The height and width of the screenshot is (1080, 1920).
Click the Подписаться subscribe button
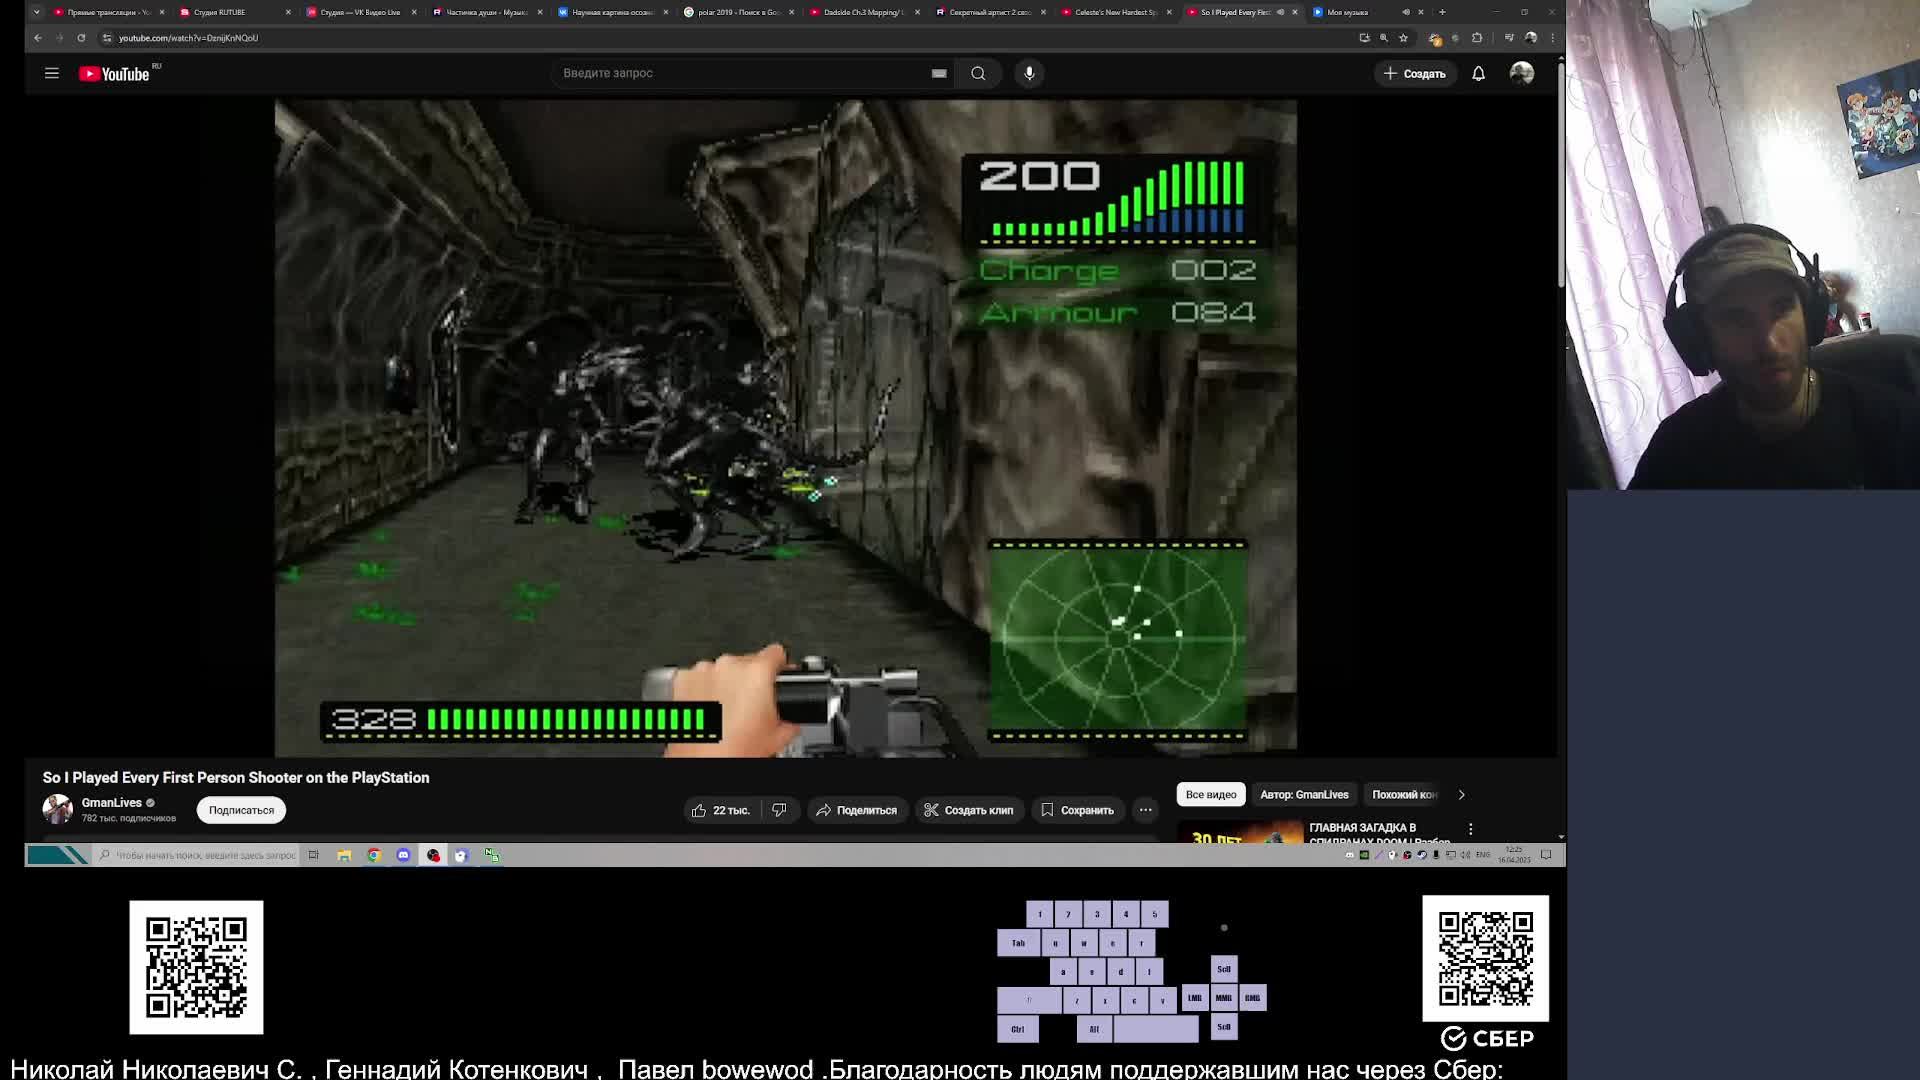pyautogui.click(x=241, y=810)
